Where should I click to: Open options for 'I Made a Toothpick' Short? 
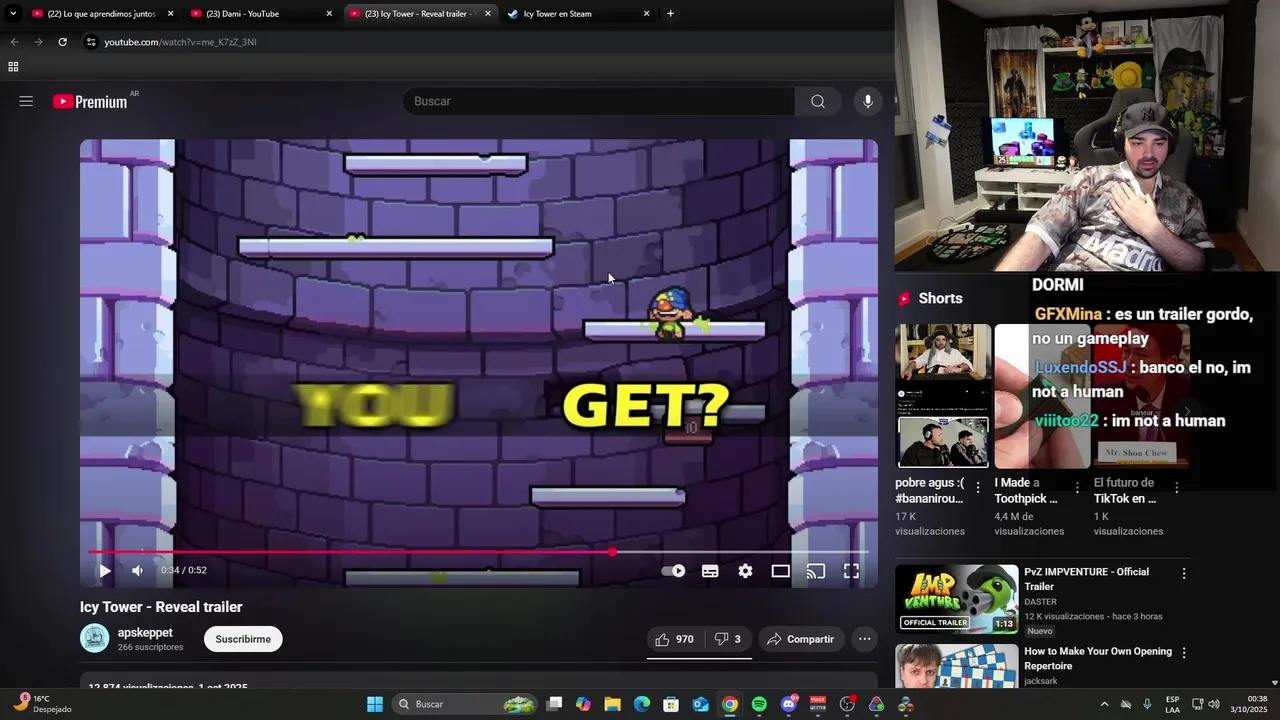1077,488
